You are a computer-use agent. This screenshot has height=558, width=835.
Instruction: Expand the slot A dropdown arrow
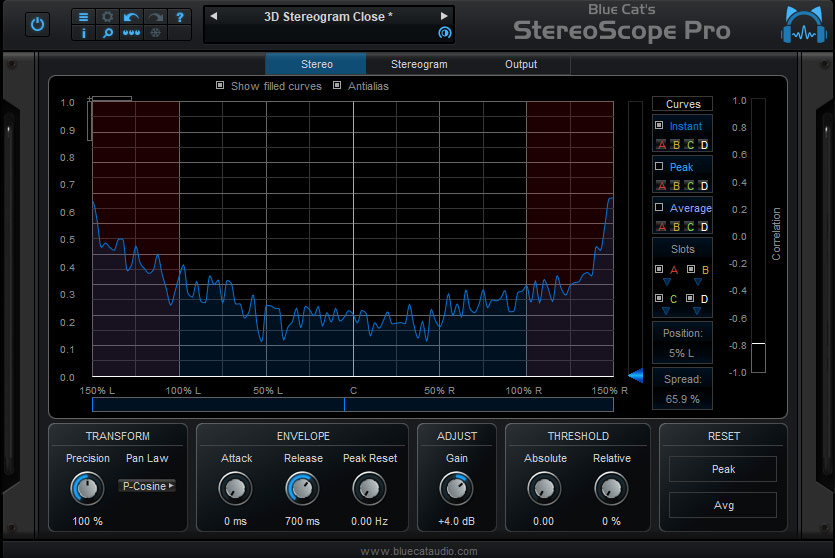point(665,283)
